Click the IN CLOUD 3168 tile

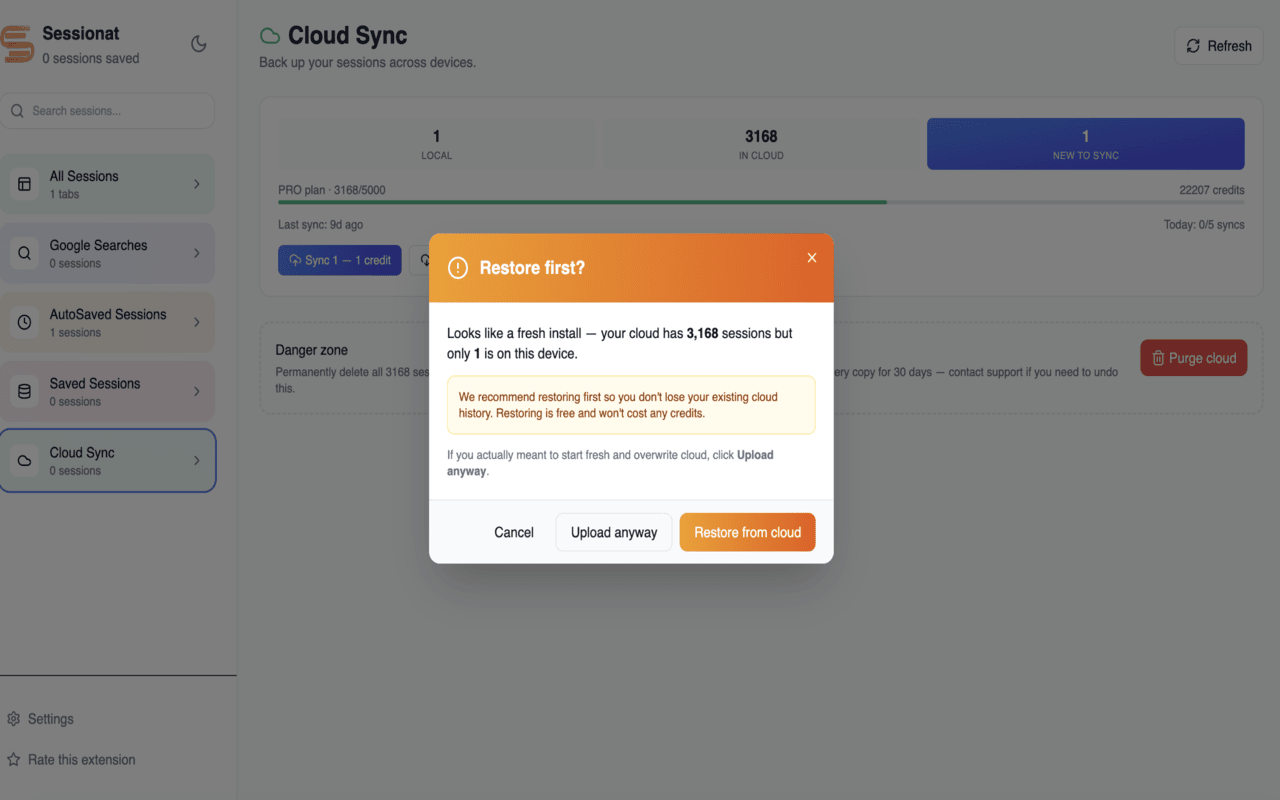click(x=761, y=144)
